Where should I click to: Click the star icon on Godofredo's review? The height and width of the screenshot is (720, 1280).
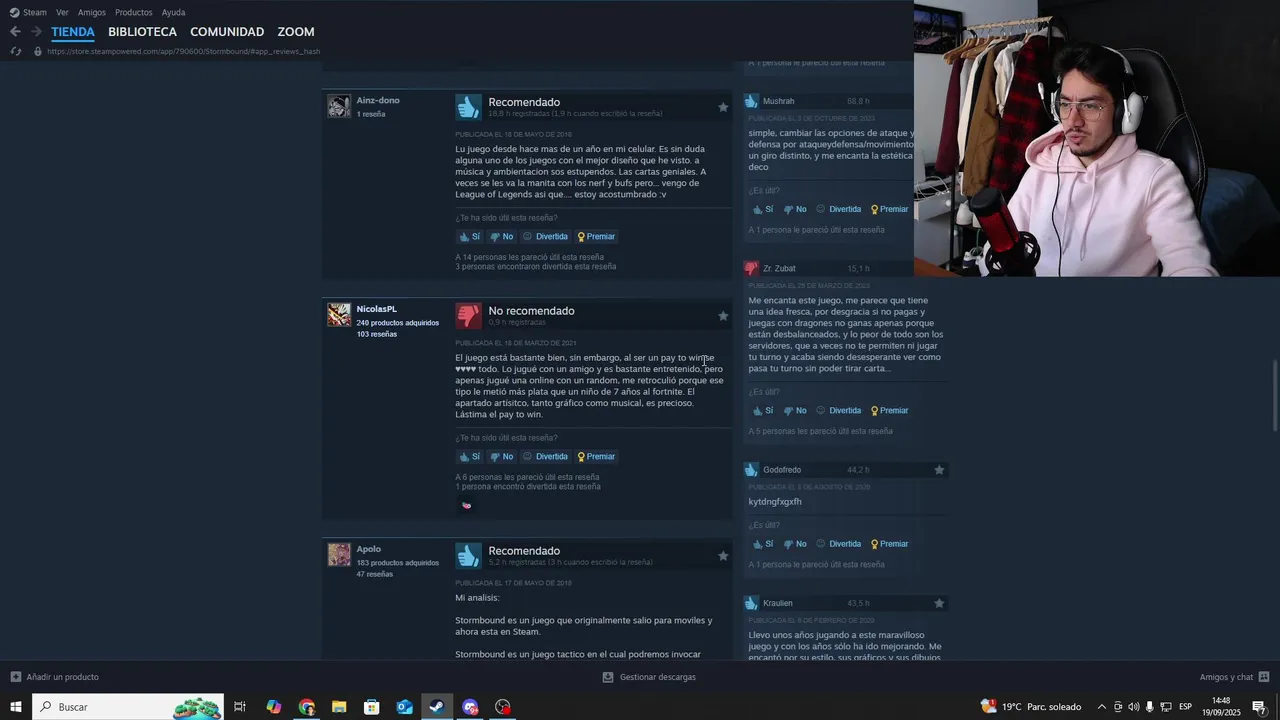click(x=939, y=470)
